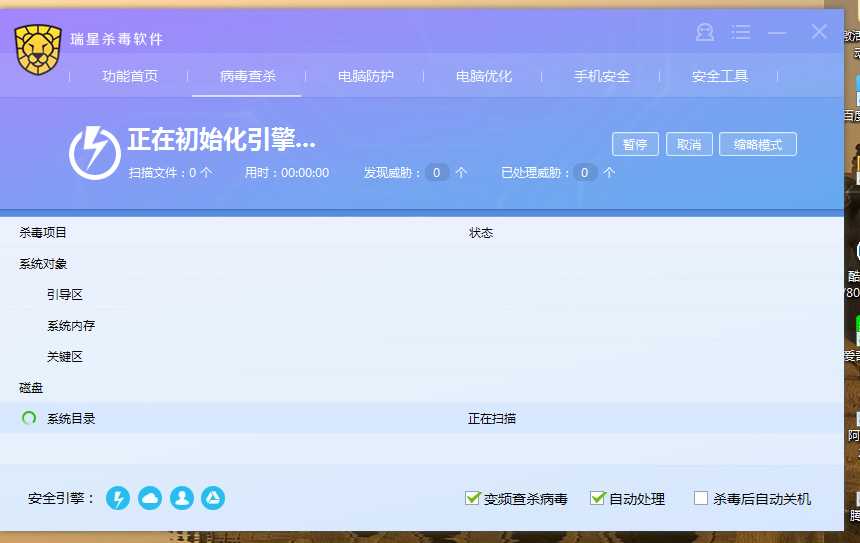Enable 杀毒后自动关机 checkbox
Screen dimensions: 860x543
(700, 498)
